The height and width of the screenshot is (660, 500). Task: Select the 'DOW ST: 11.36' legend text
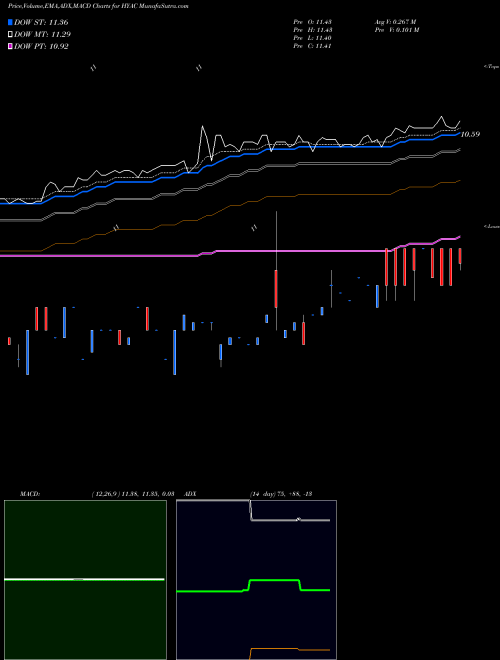pos(41,22)
